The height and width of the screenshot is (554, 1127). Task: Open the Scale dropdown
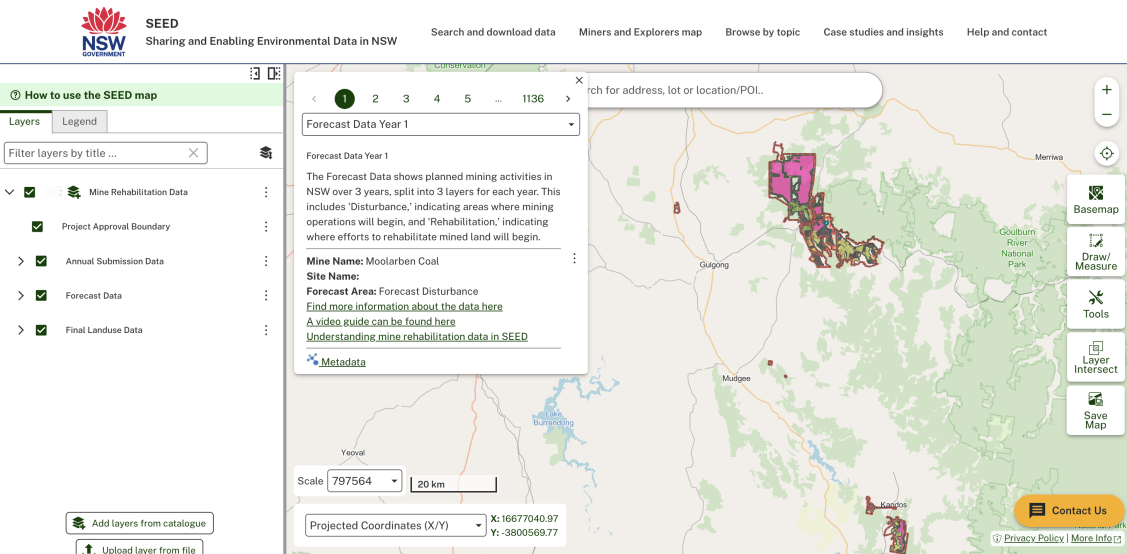coord(364,481)
